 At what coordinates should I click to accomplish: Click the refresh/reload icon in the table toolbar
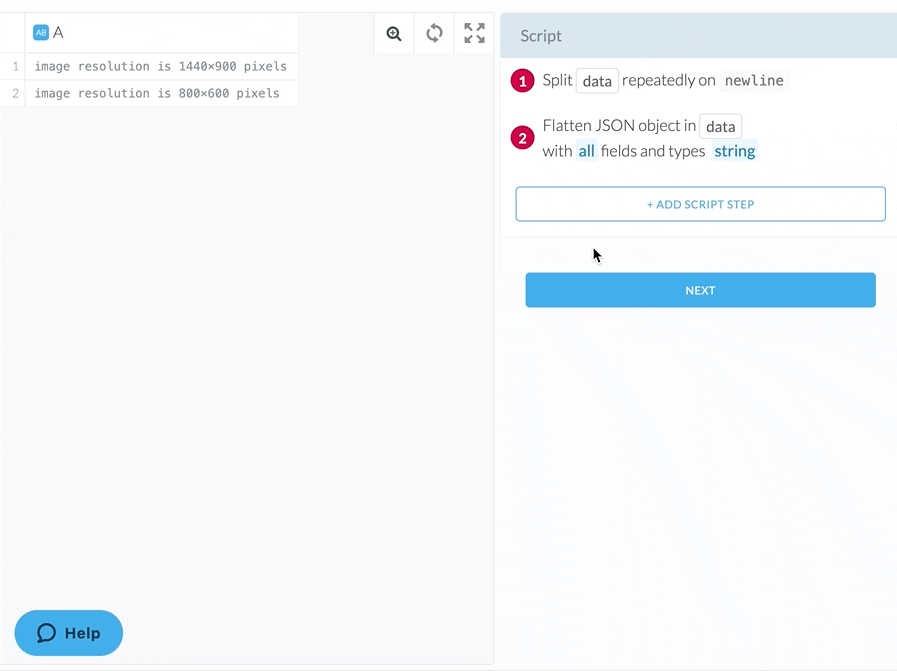pyautogui.click(x=434, y=33)
